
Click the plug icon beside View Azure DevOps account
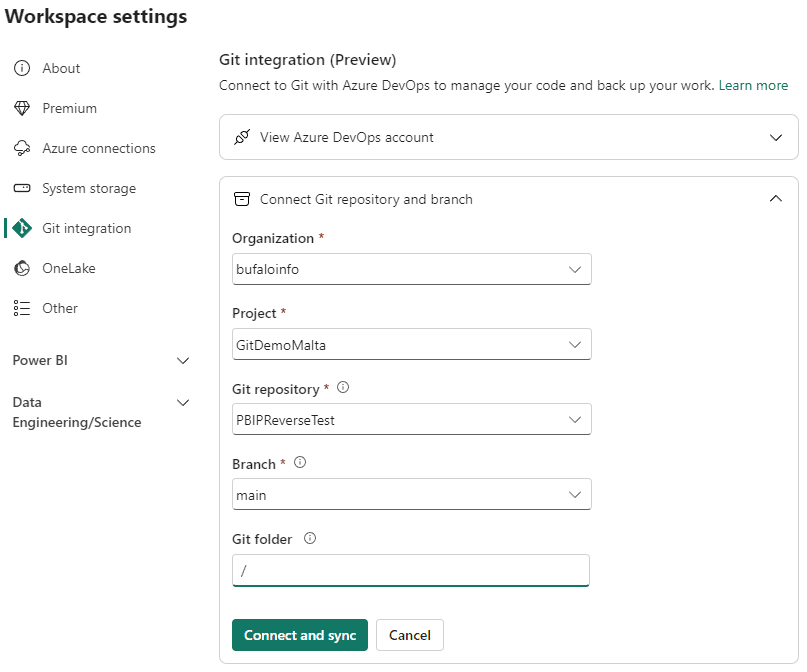click(x=242, y=137)
